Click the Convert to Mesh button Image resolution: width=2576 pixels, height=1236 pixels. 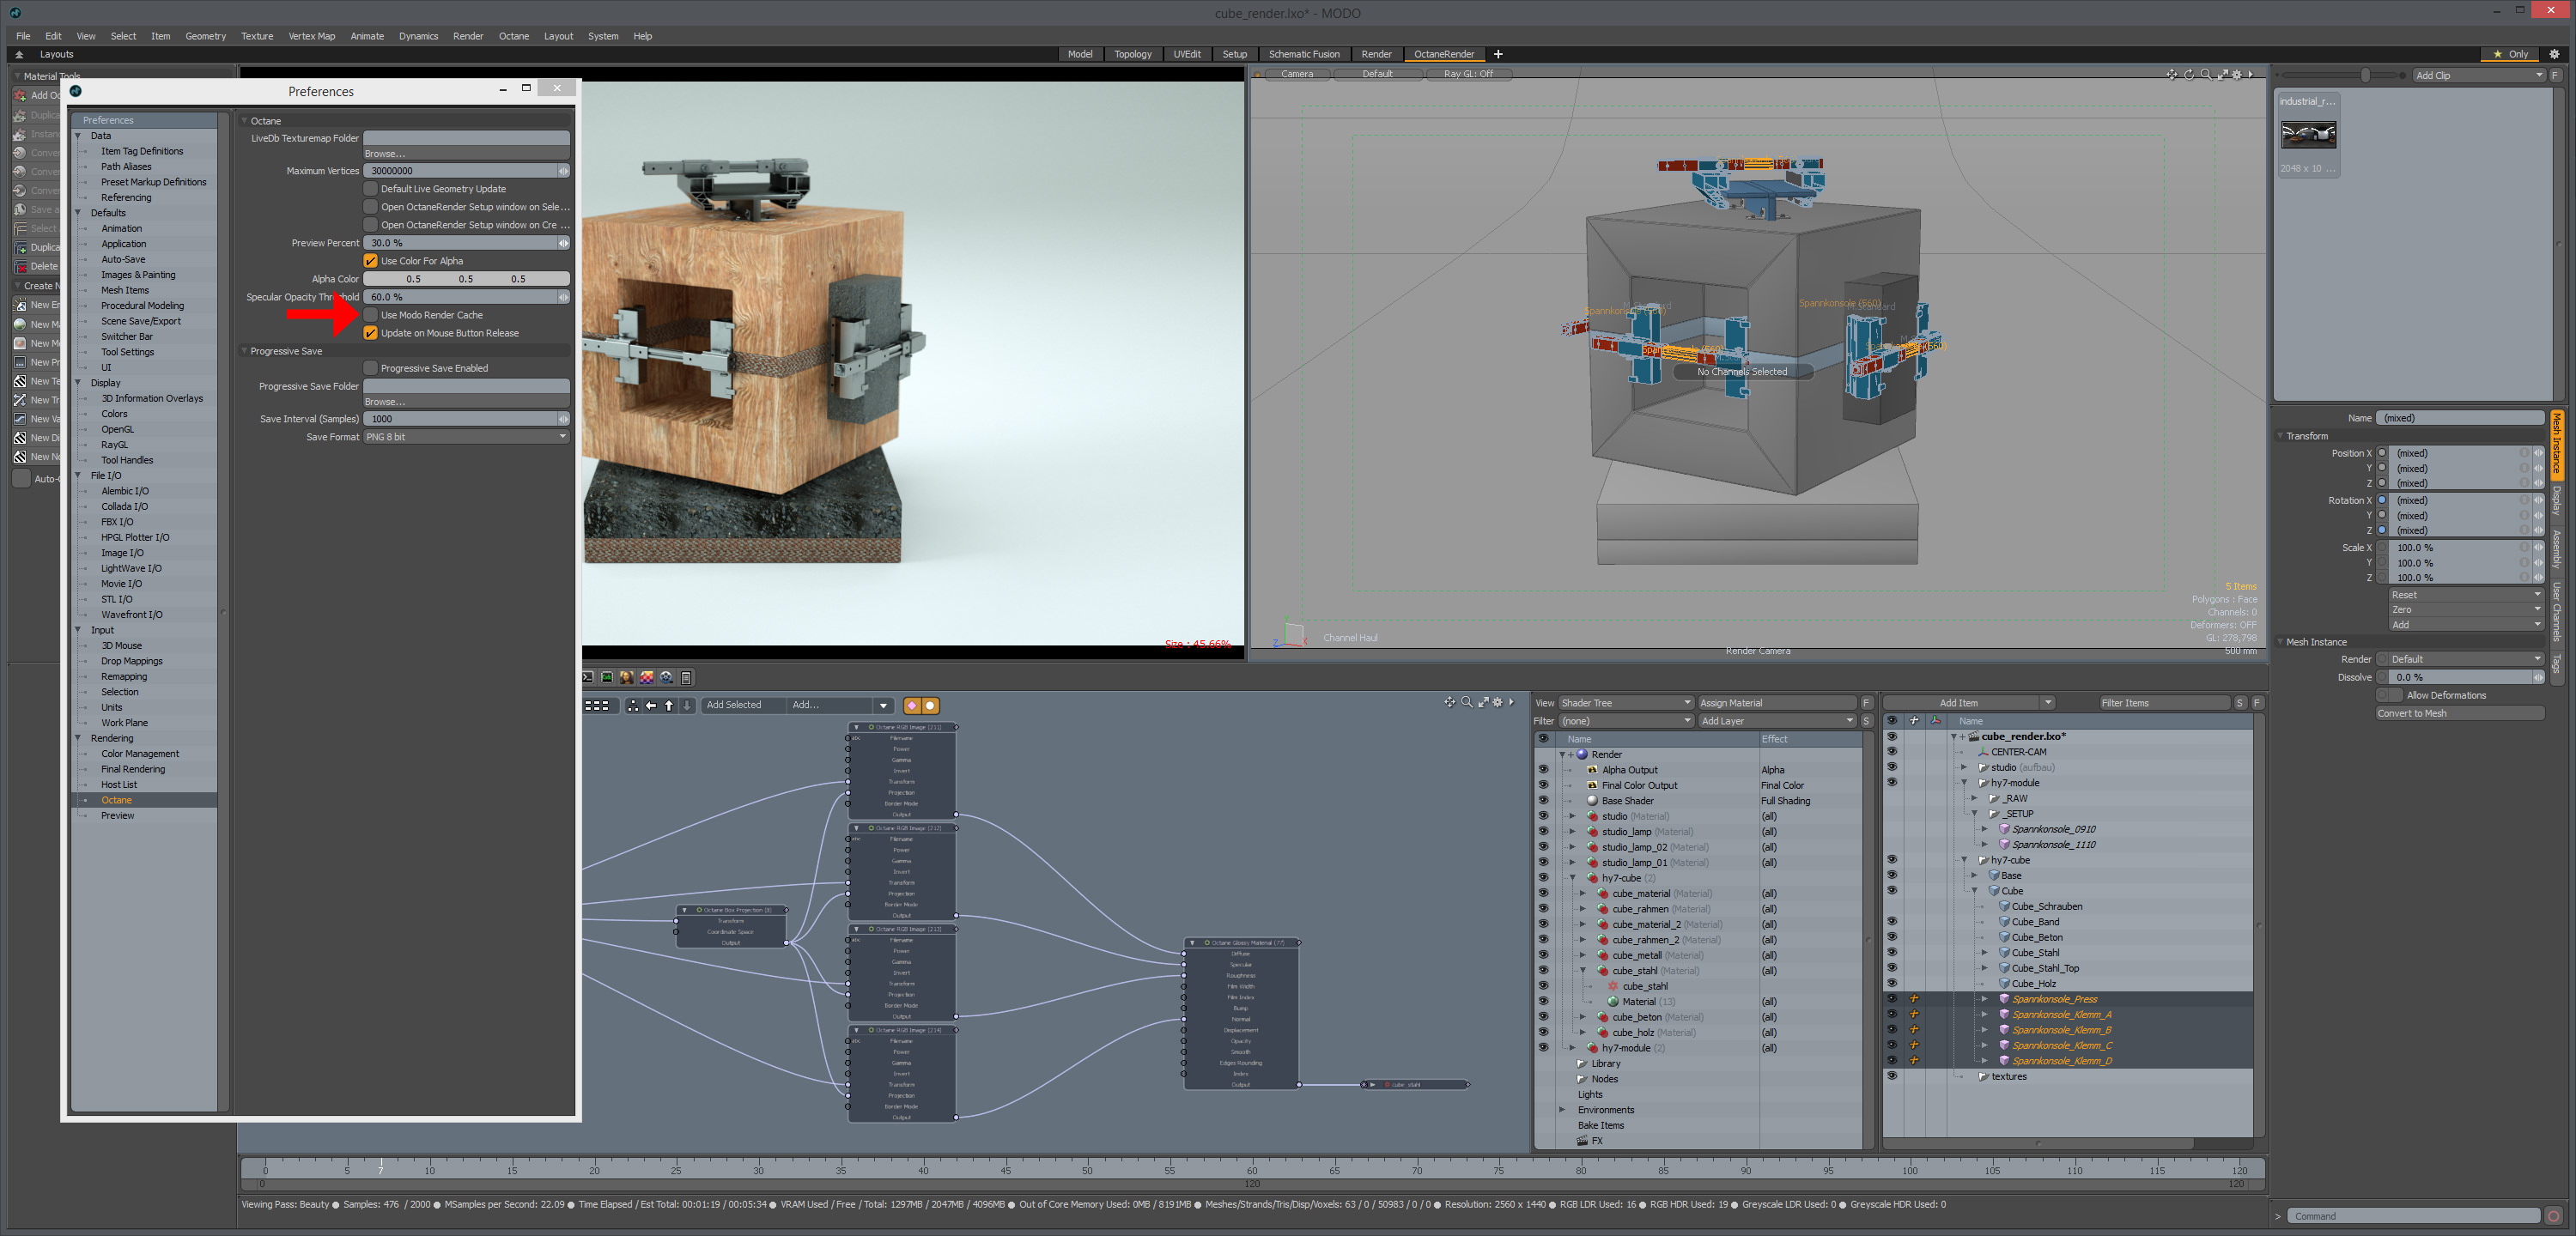pos(2458,713)
